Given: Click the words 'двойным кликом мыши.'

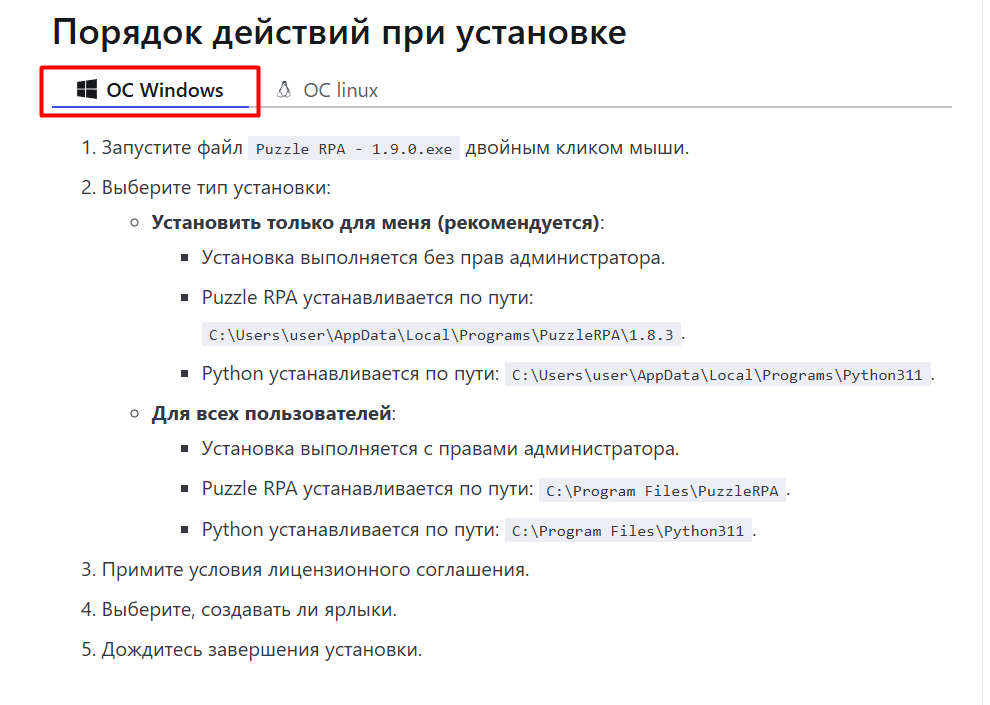Looking at the screenshot, I should (577, 148).
